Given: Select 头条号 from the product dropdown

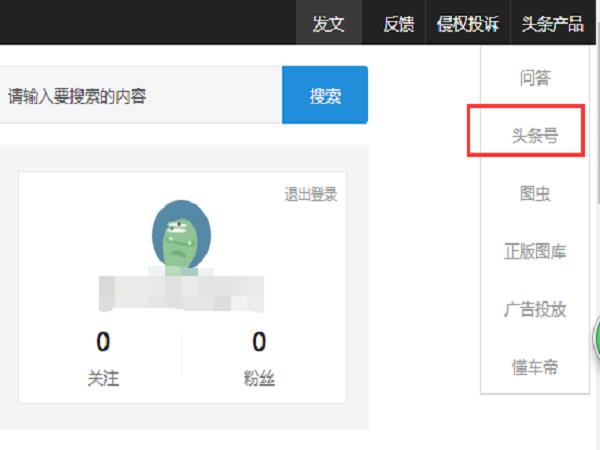Looking at the screenshot, I should click(535, 135).
